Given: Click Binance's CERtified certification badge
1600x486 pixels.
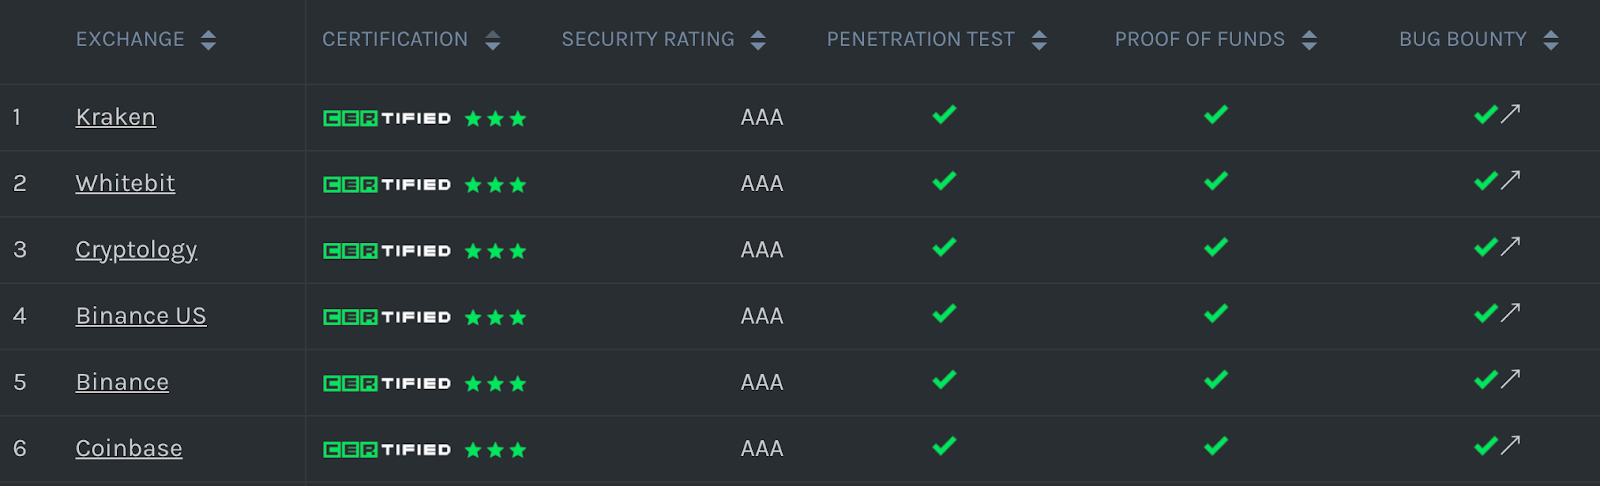Looking at the screenshot, I should [x=387, y=383].
